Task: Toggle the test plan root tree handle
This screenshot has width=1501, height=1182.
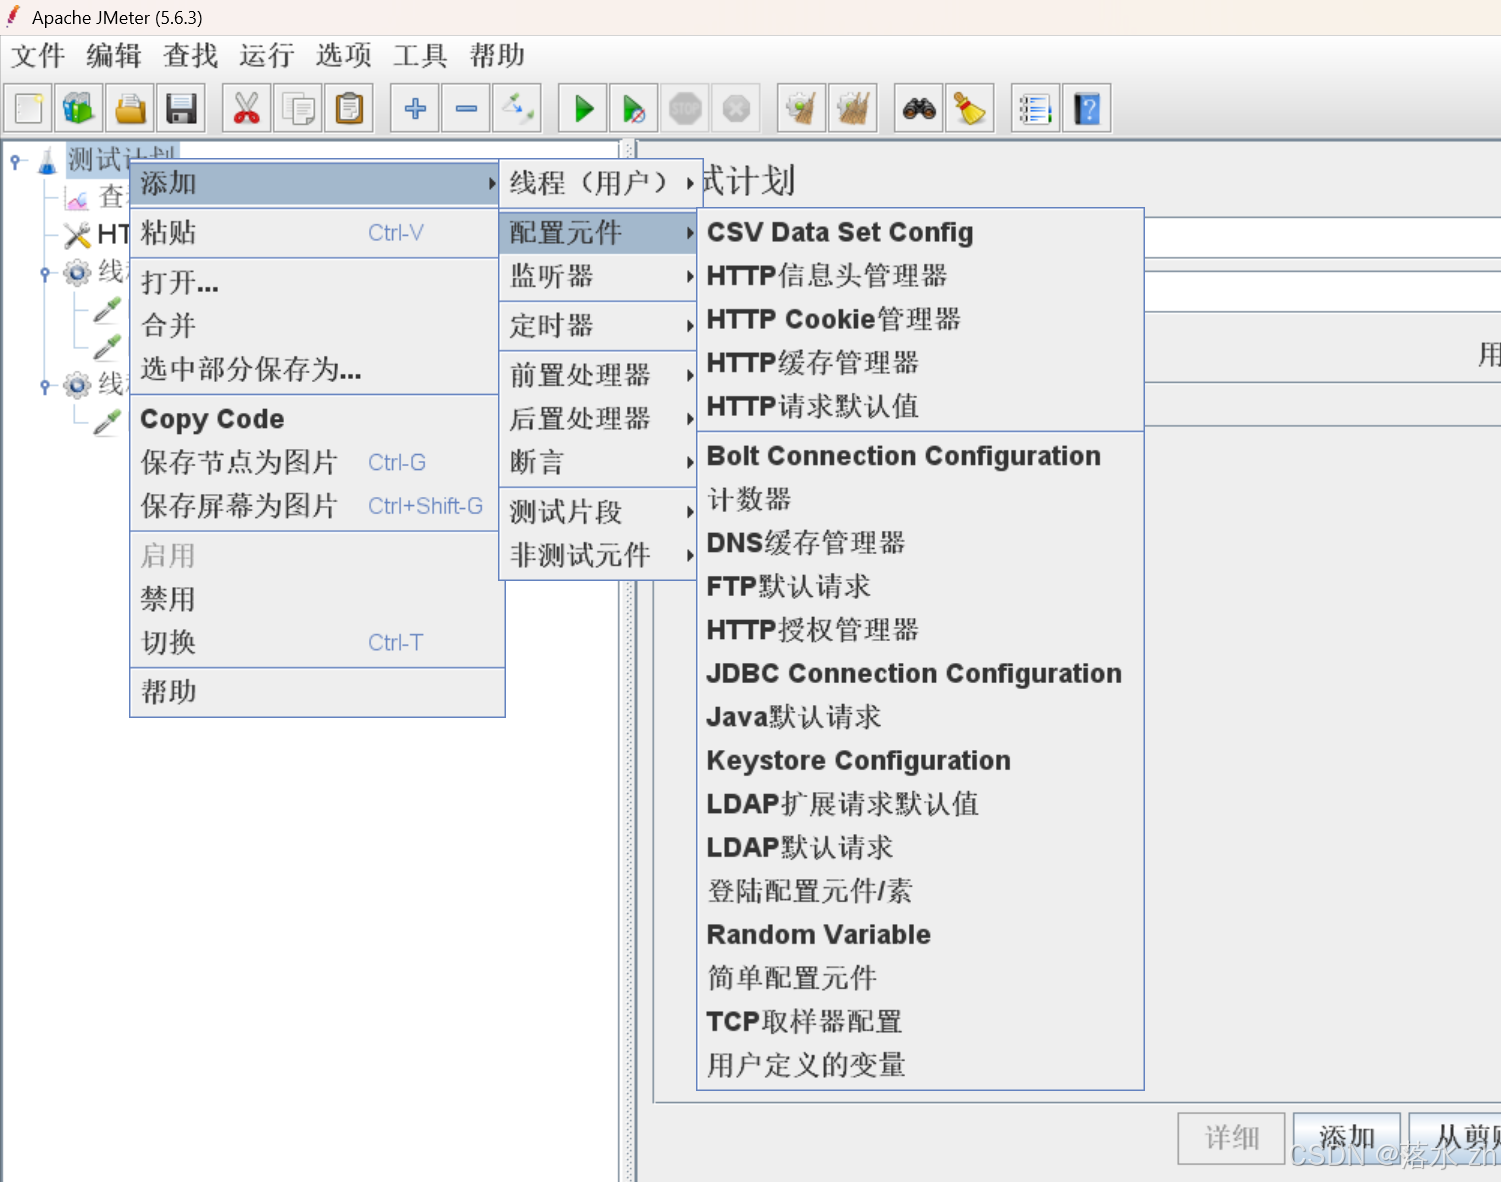Action: [15, 160]
